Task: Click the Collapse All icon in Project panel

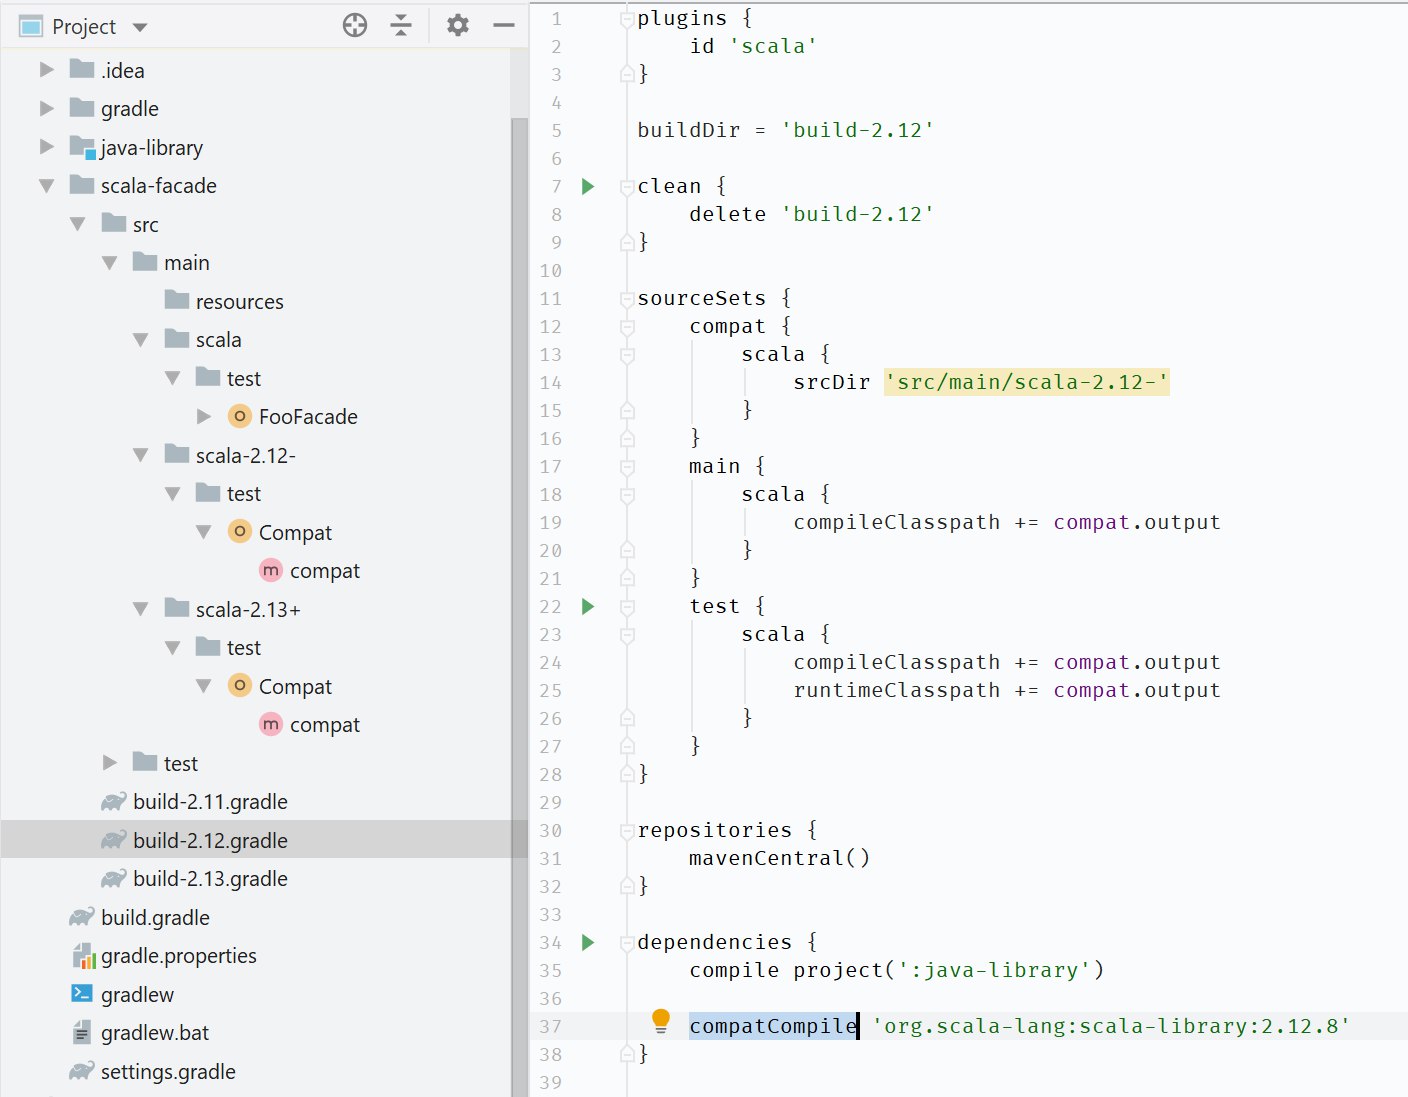Action: point(401,26)
